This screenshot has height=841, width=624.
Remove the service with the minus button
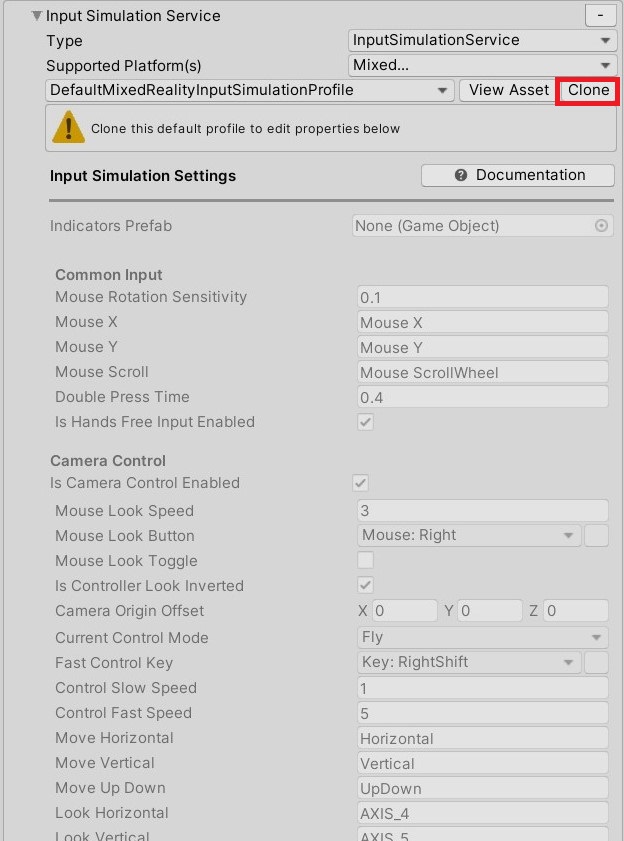[600, 16]
